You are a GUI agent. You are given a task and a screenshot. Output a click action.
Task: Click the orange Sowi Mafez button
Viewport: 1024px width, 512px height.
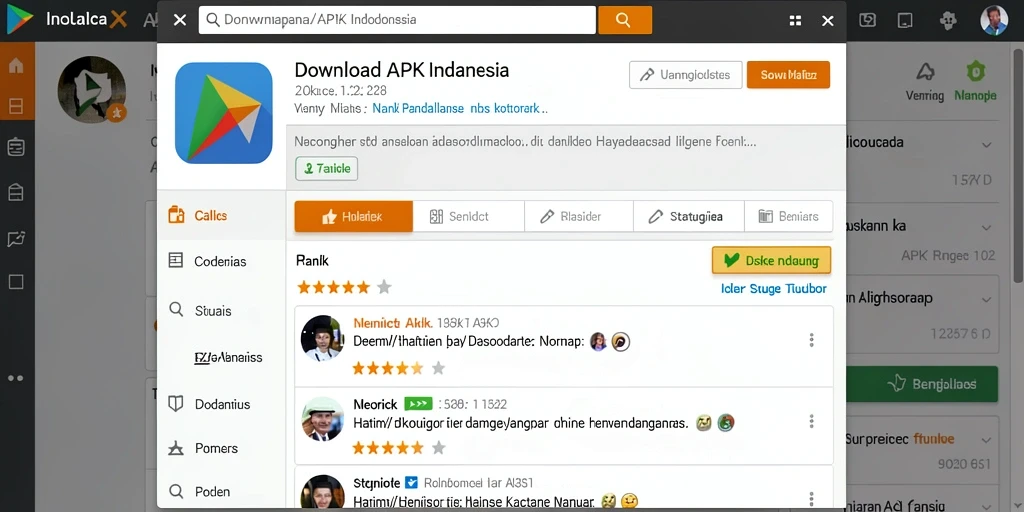pos(788,75)
